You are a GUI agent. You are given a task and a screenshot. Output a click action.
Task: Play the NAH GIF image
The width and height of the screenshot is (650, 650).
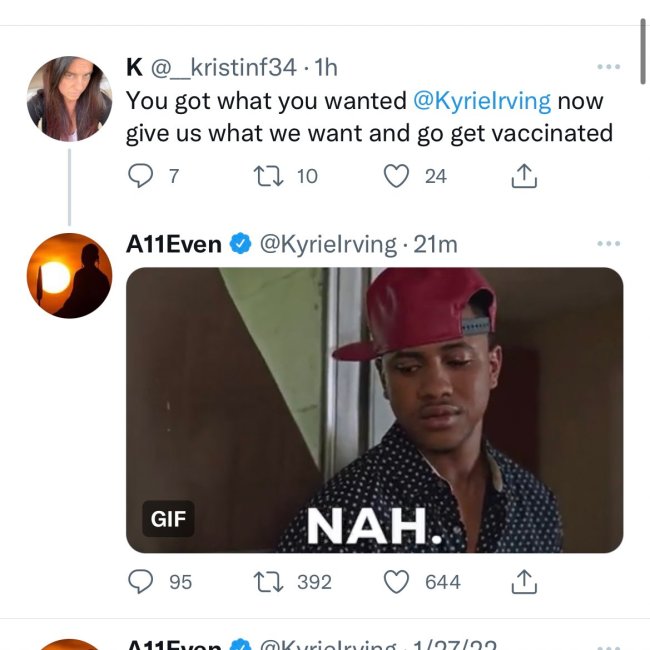374,409
